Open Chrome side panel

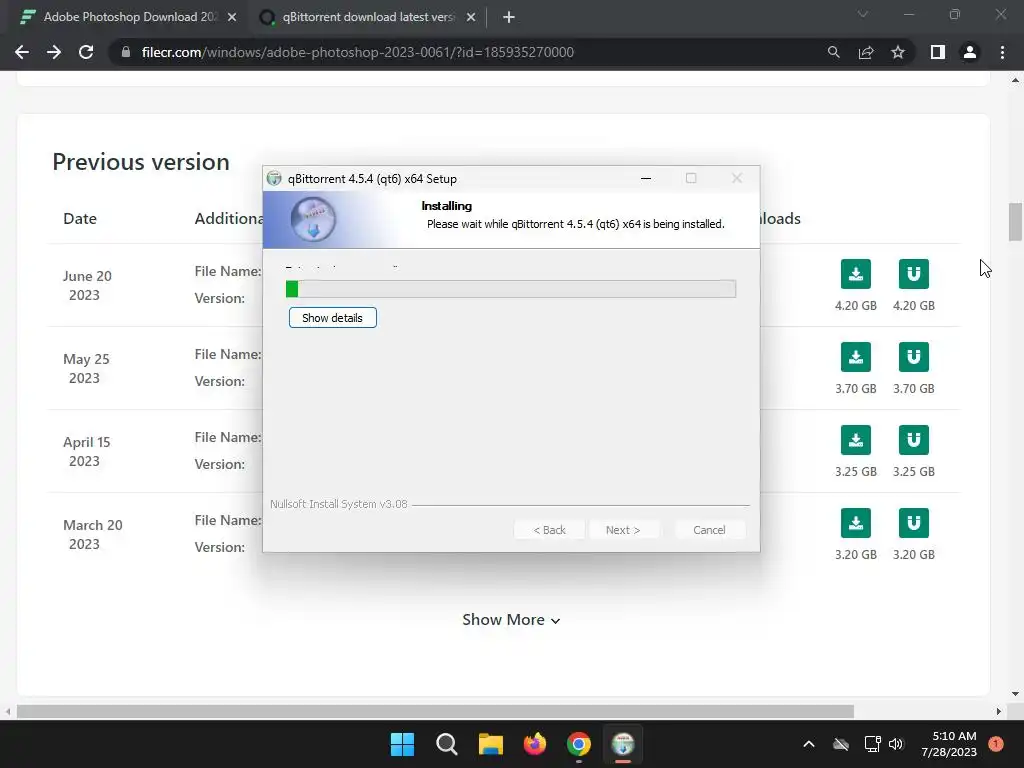tap(938, 52)
